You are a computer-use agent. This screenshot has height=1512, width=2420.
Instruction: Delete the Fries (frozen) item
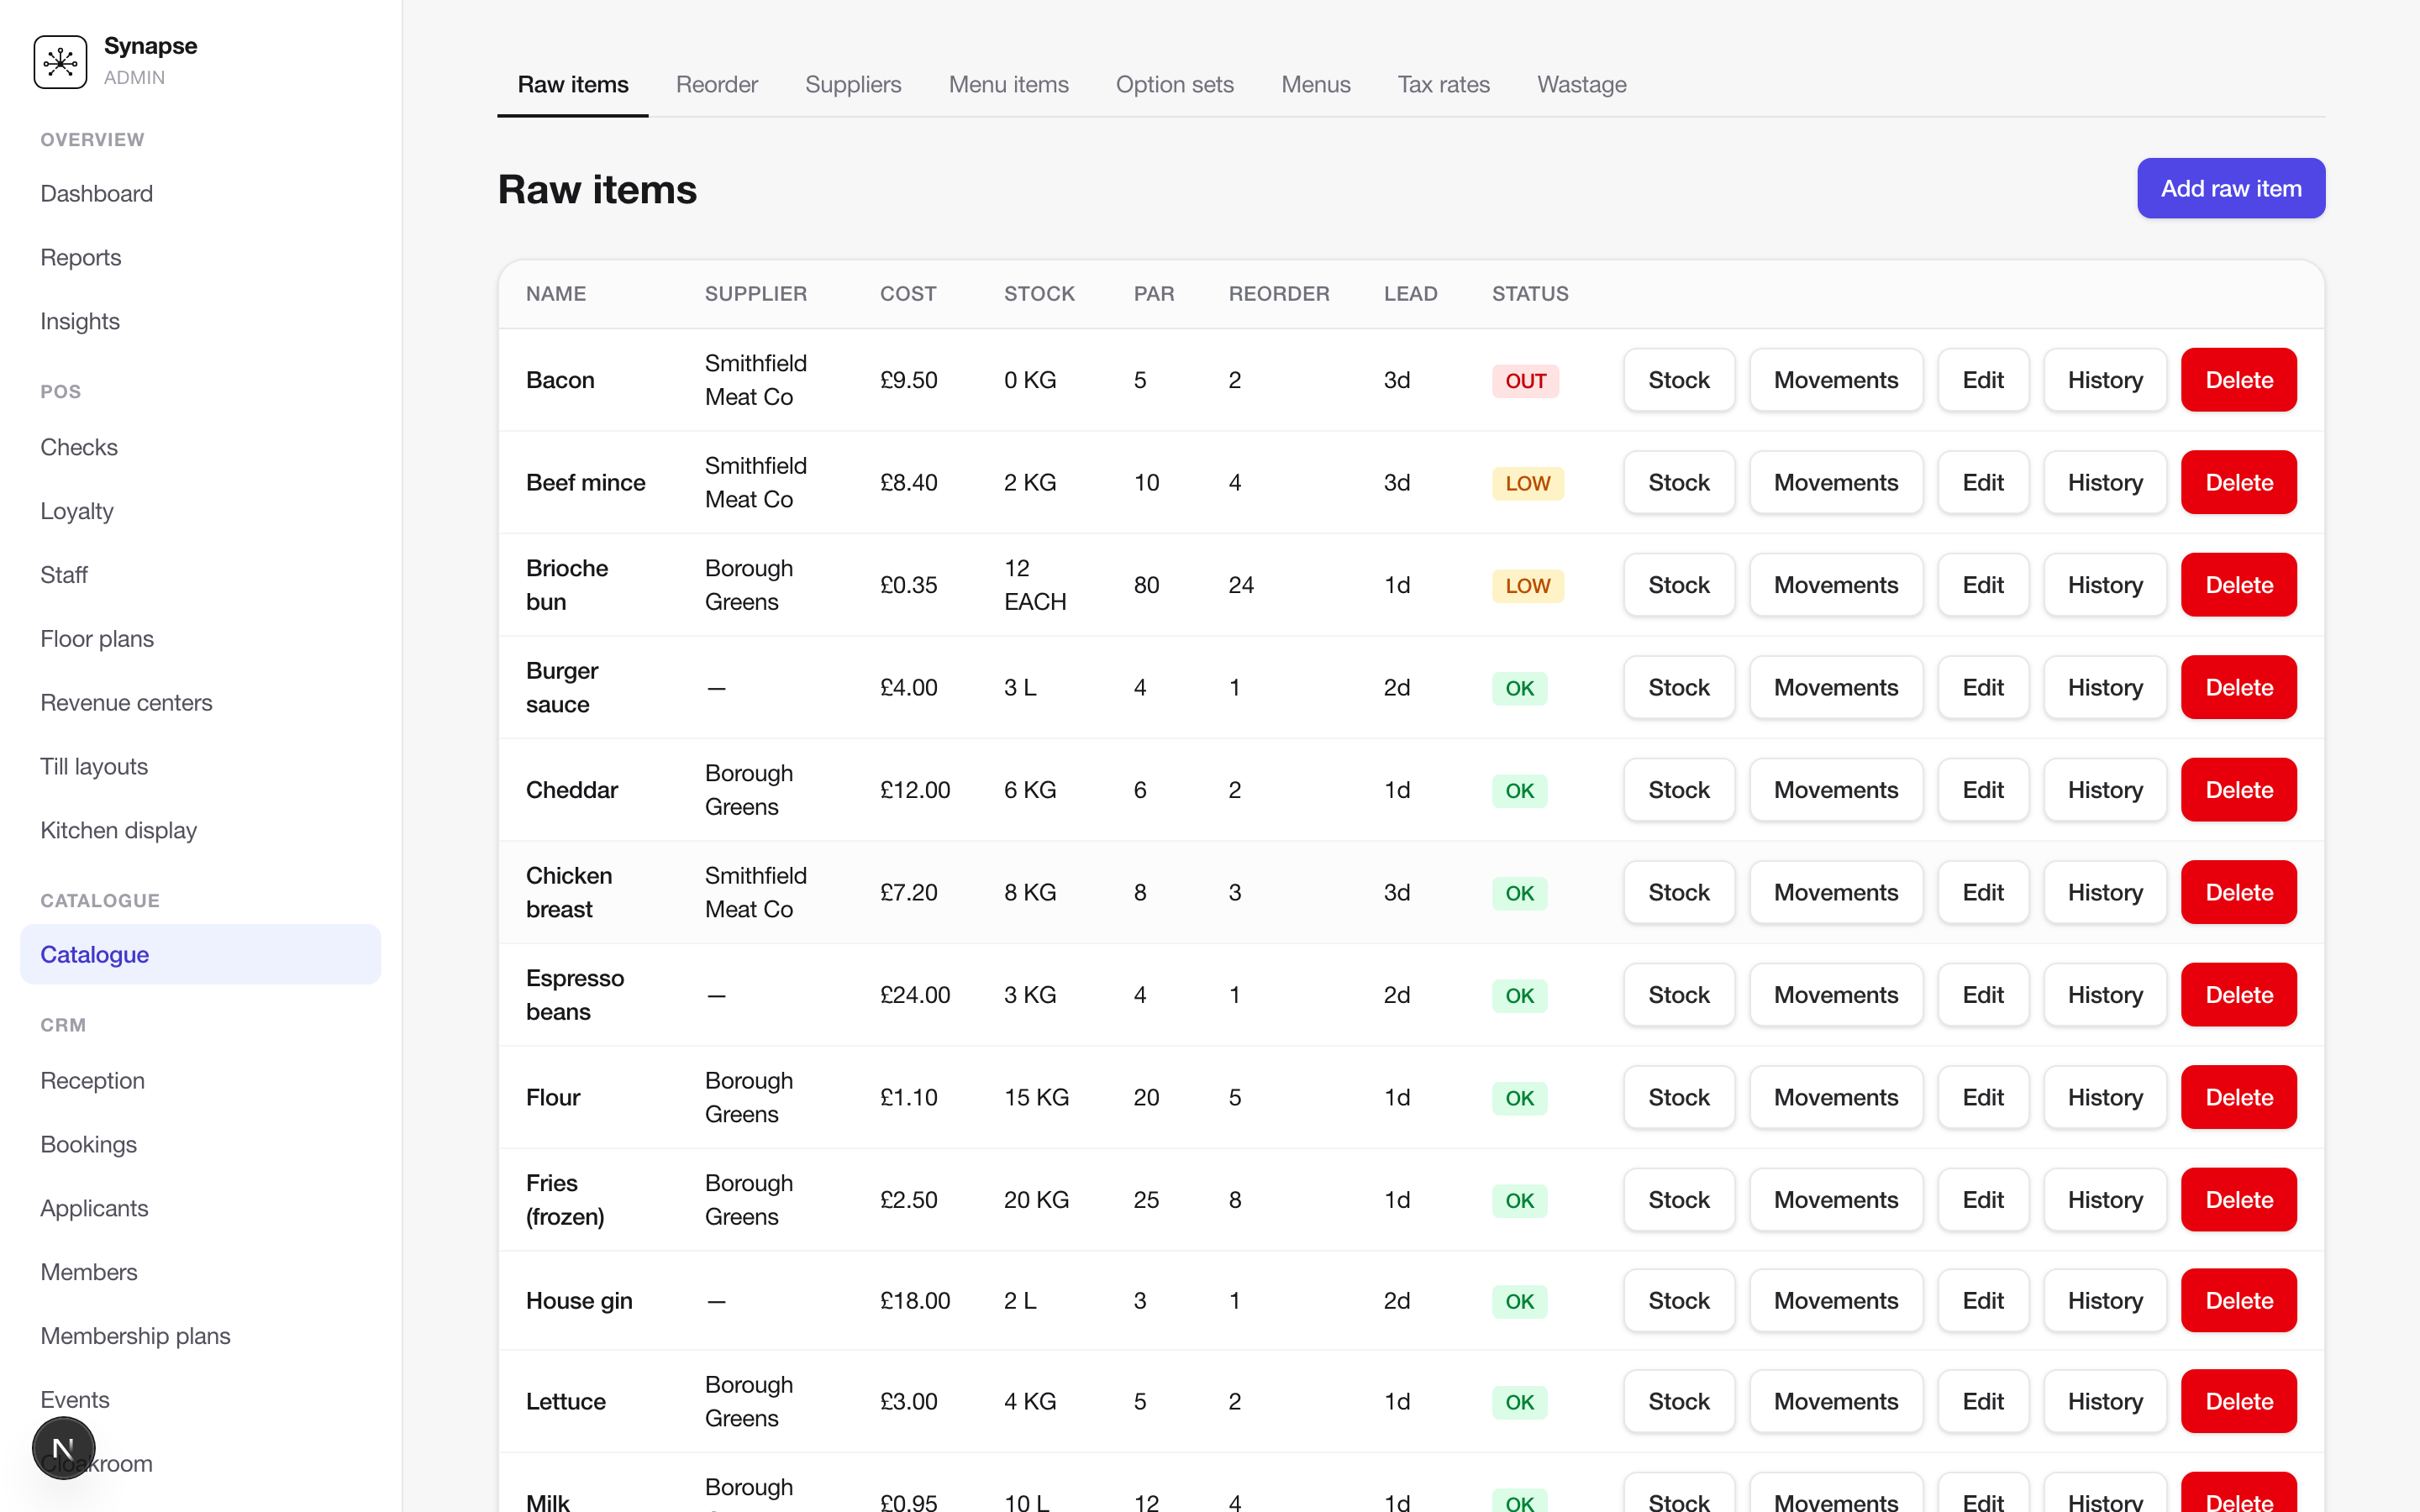[2238, 1200]
